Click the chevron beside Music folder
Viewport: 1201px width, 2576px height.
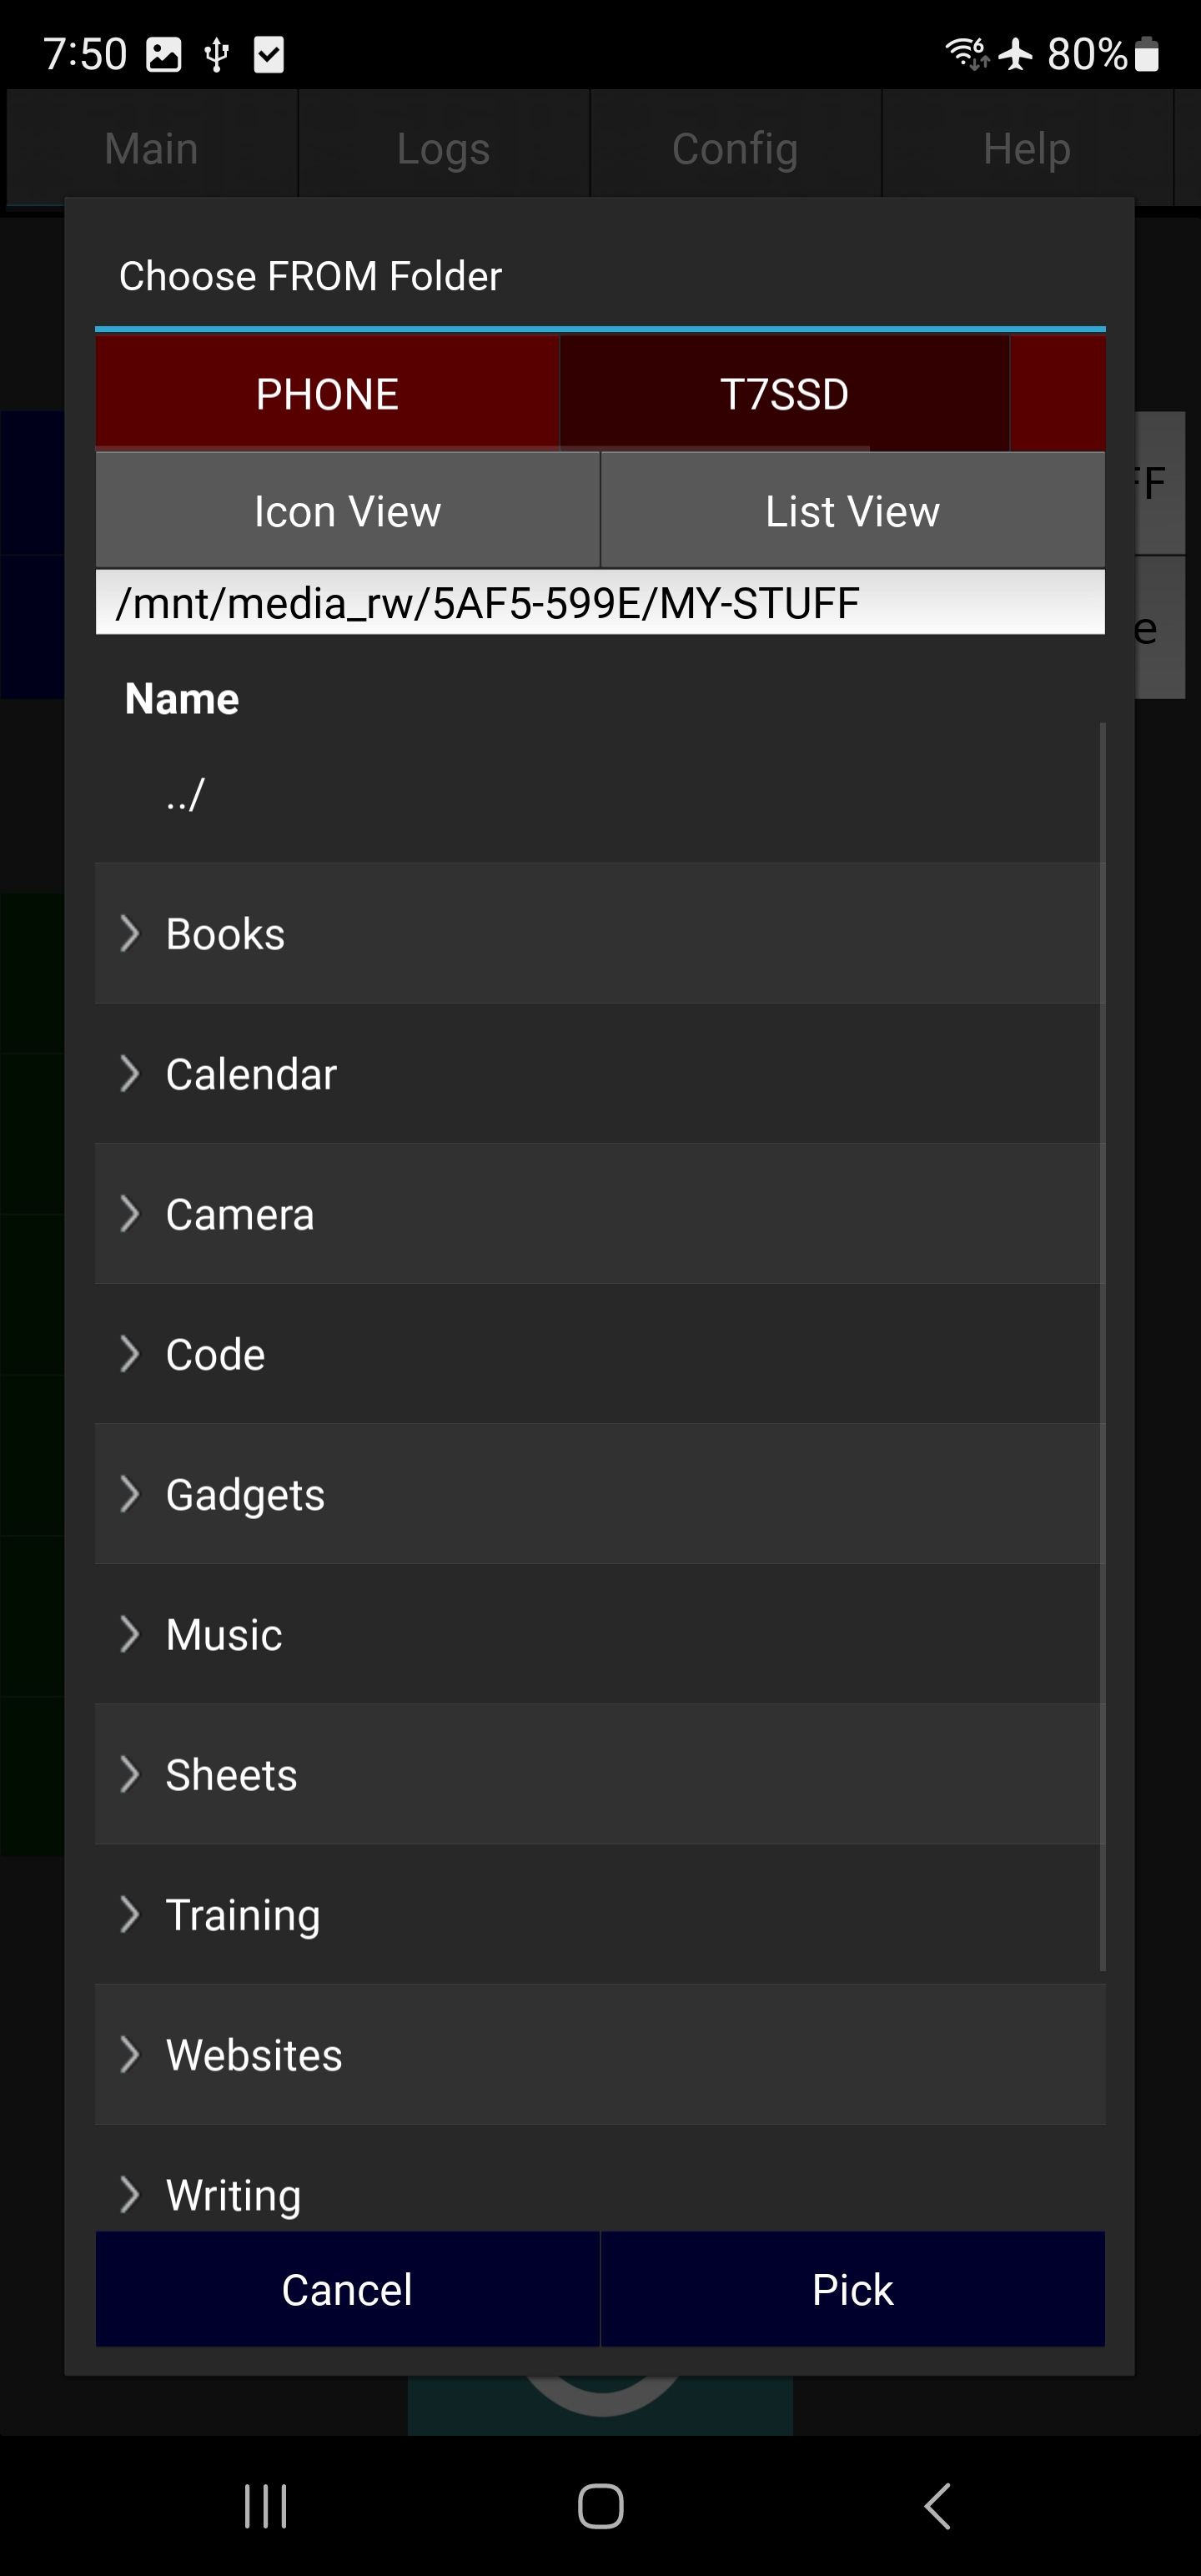[129, 1634]
